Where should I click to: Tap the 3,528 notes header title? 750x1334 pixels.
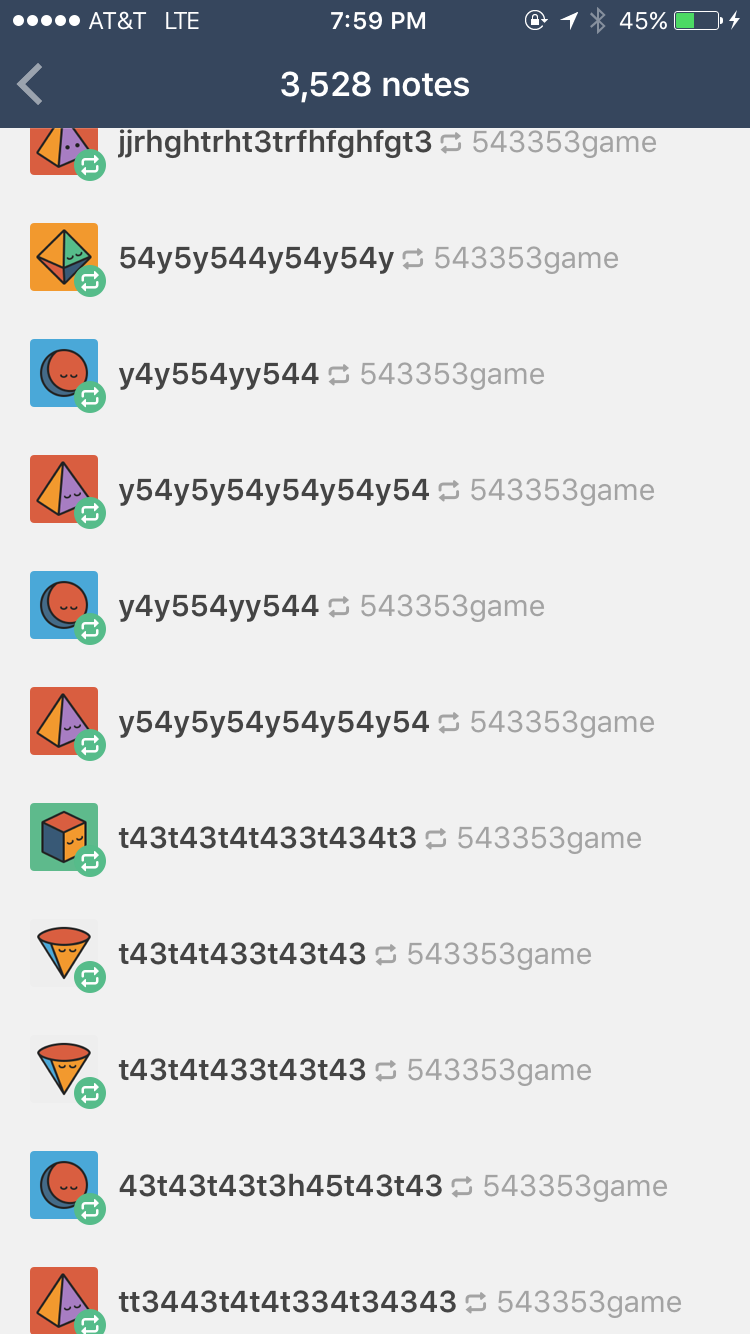point(375,85)
